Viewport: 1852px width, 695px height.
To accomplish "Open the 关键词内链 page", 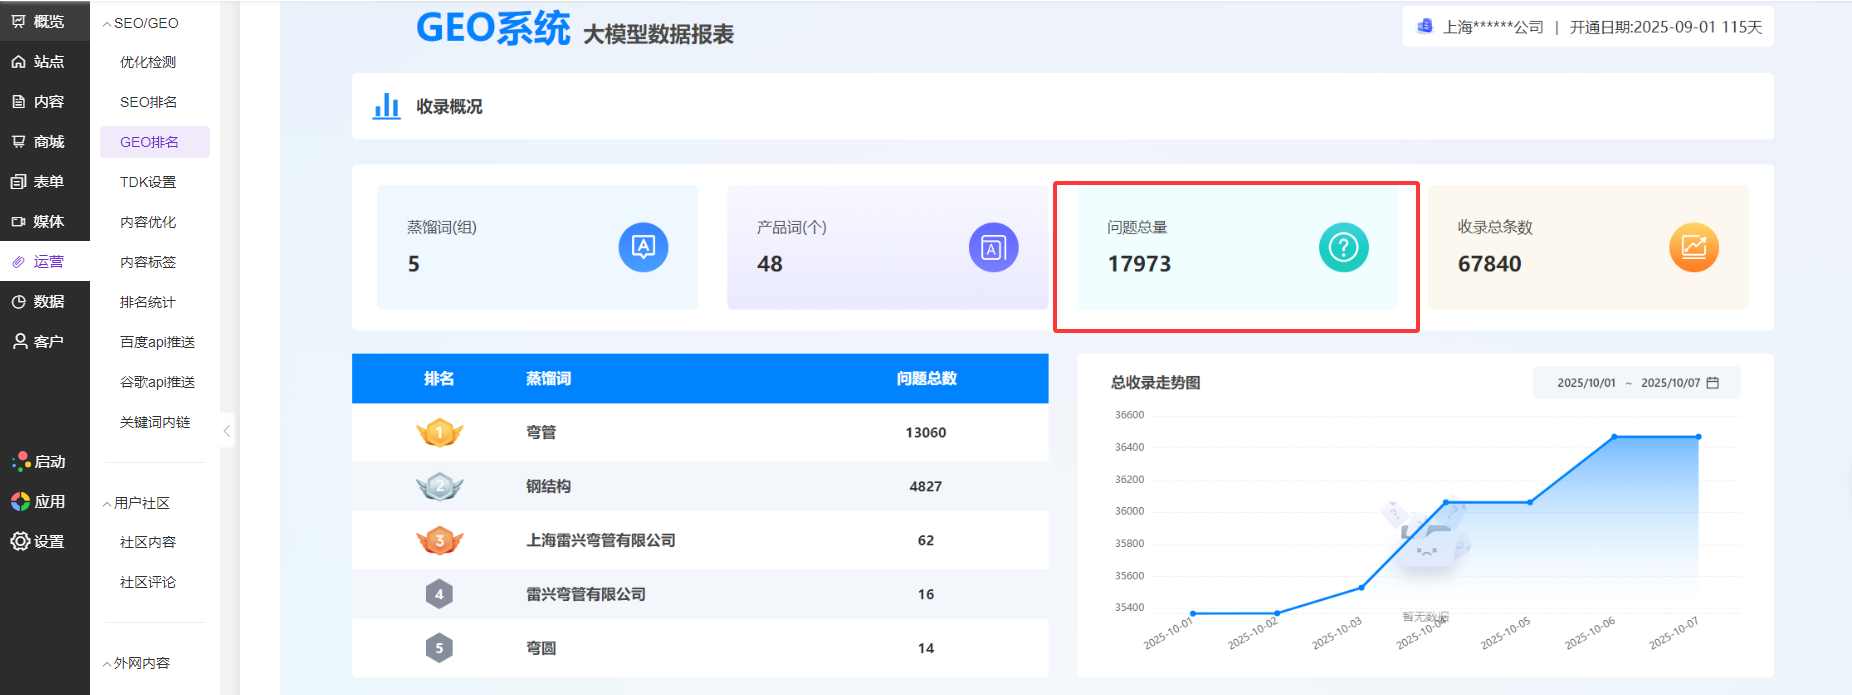I will click(x=155, y=422).
